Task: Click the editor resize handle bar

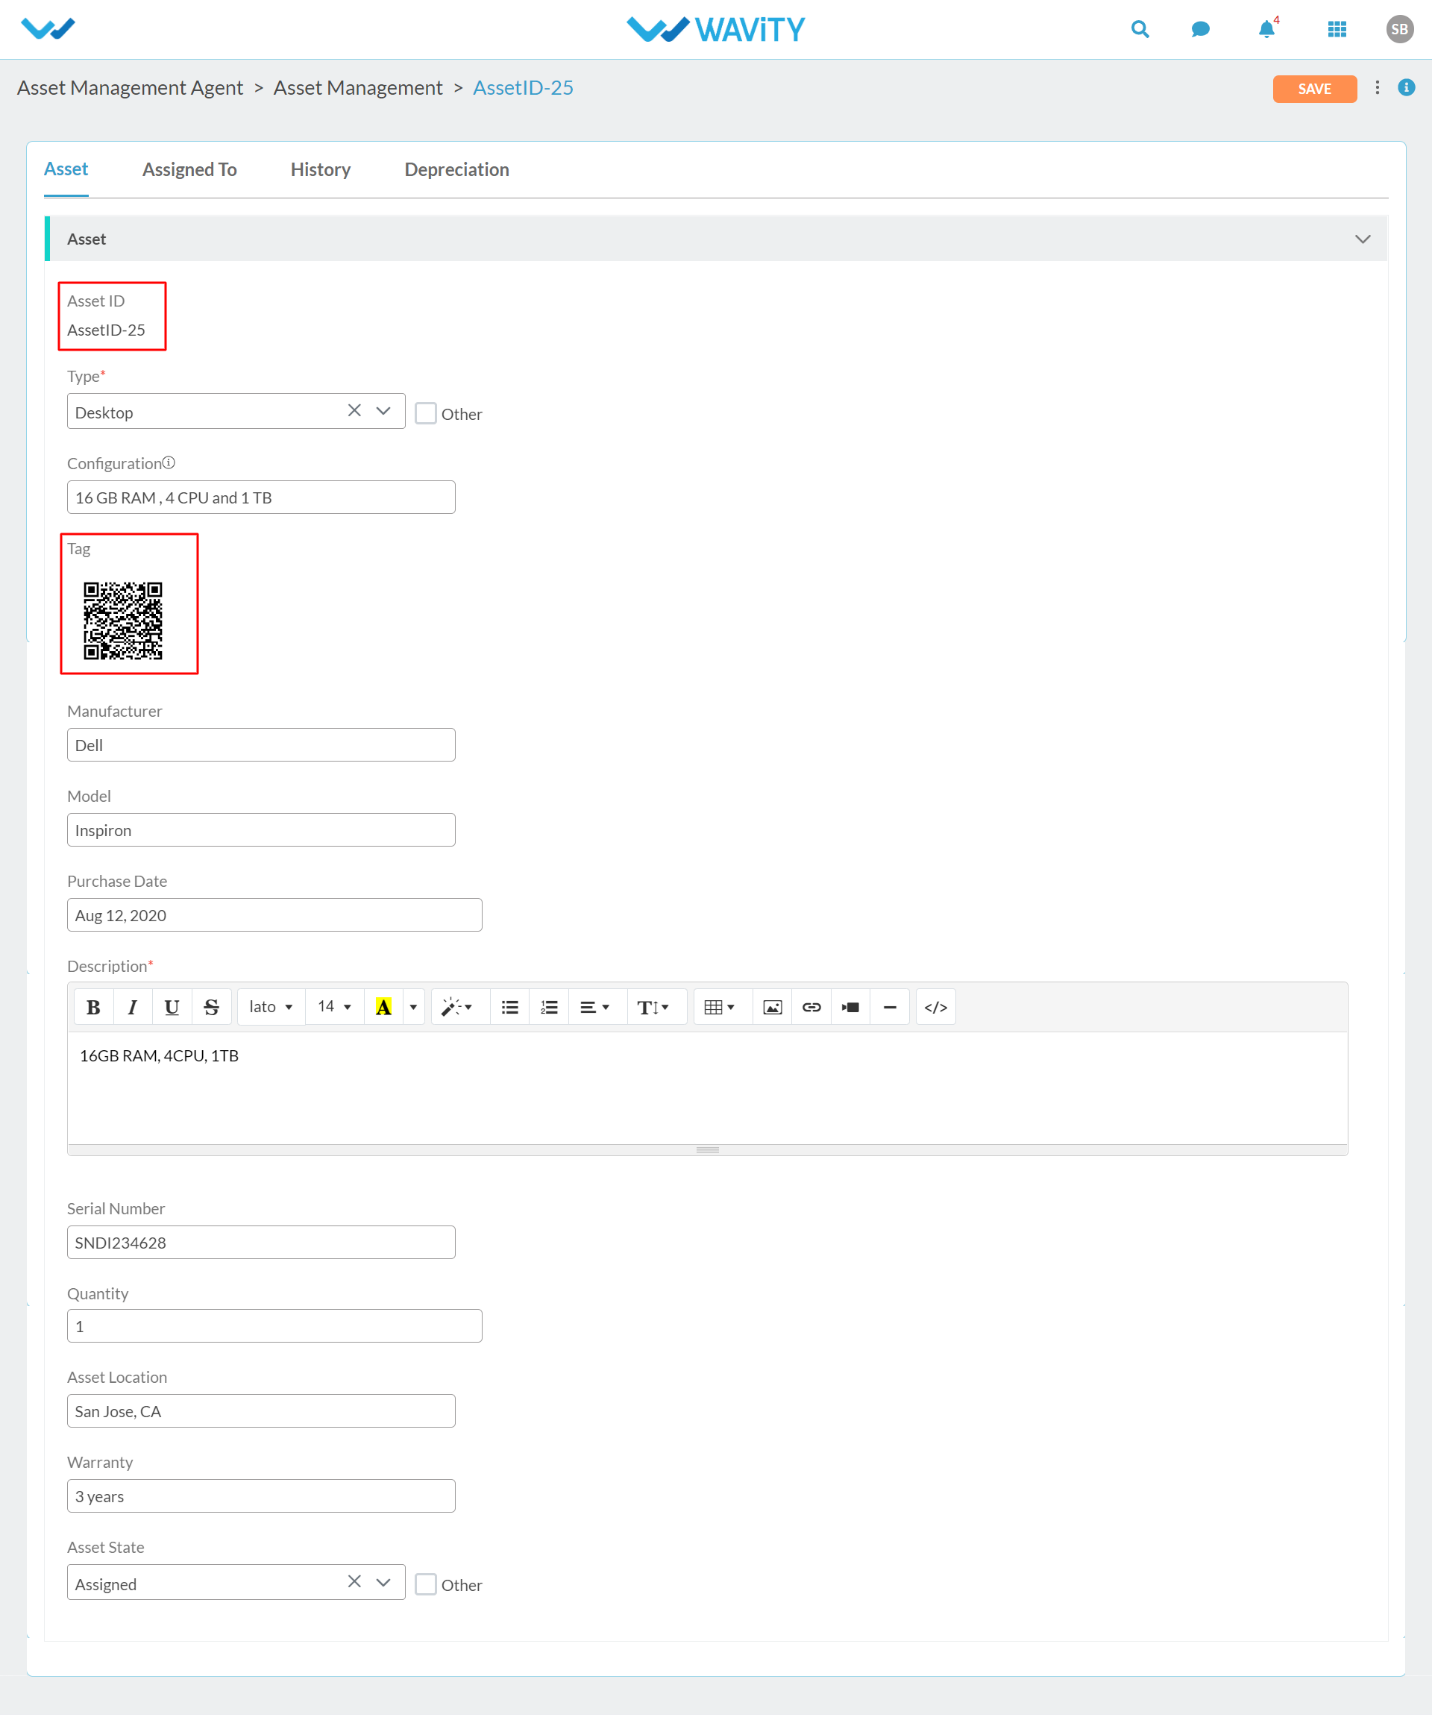Action: tap(708, 1150)
